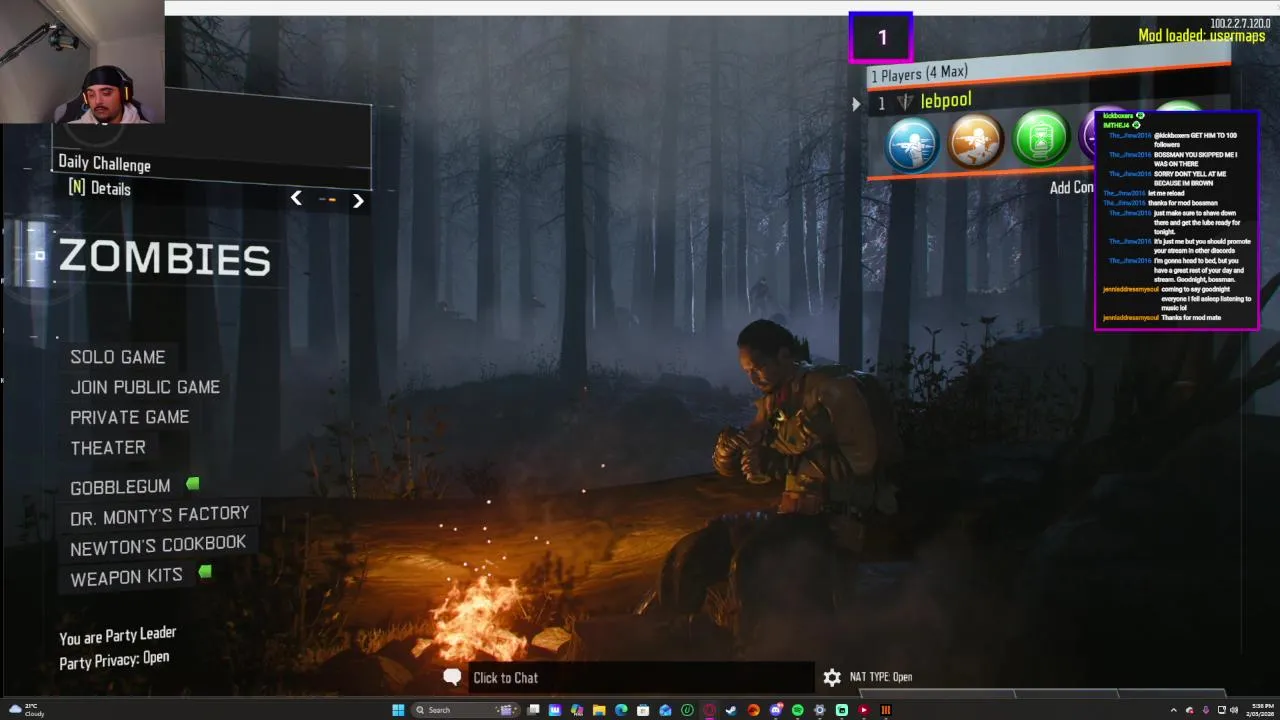The image size is (1280, 720).
Task: Open Discord from the taskbar
Action: coord(776,710)
